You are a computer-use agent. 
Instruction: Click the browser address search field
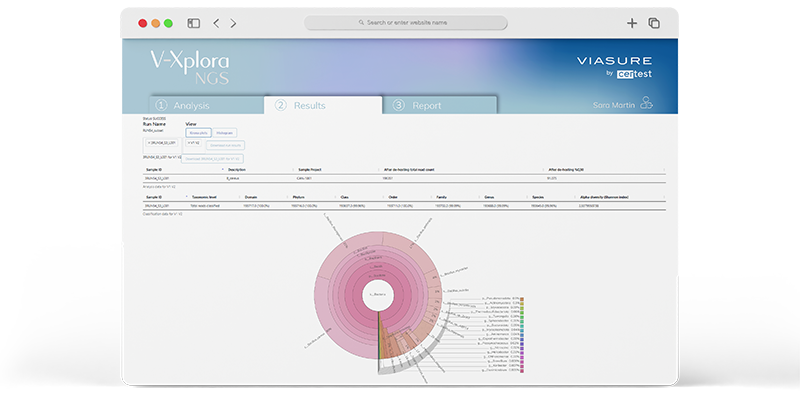click(x=406, y=23)
